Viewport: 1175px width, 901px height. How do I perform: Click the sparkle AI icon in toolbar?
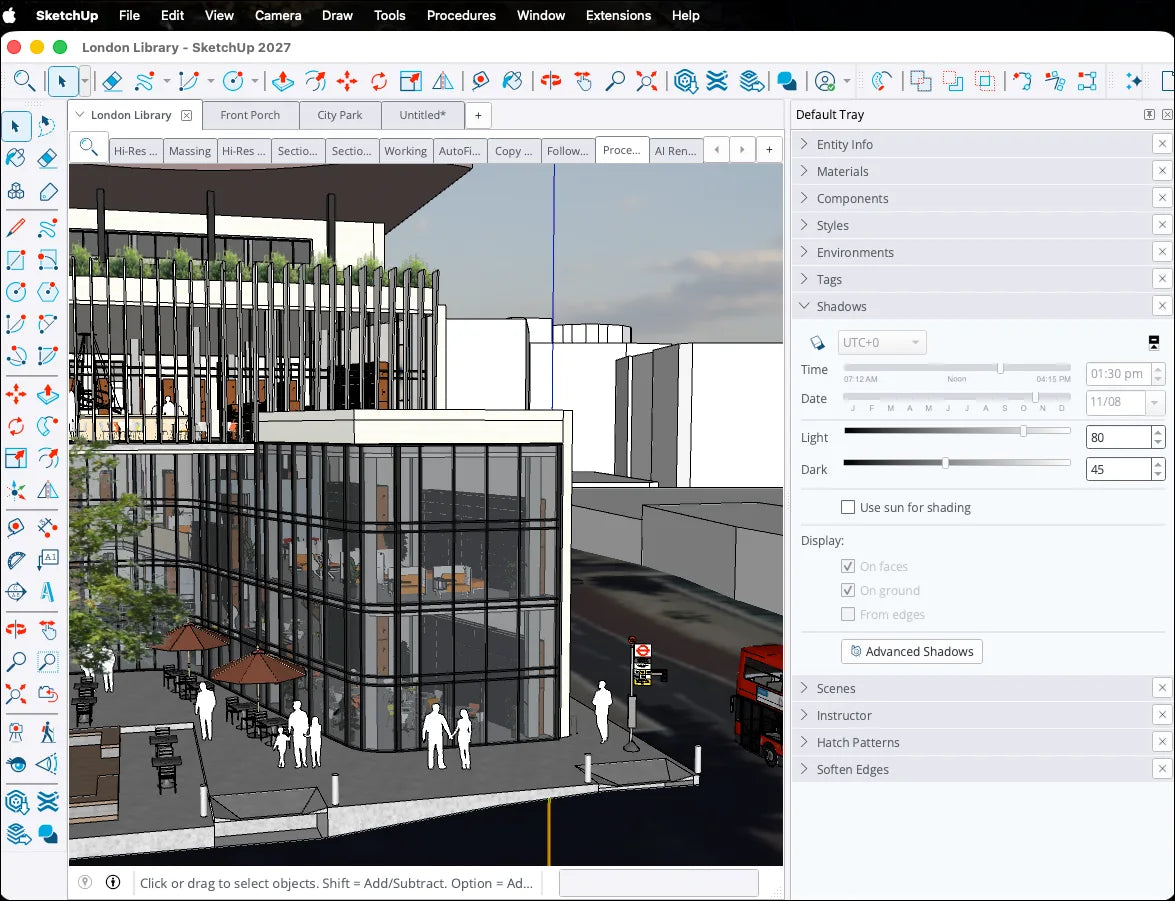pos(1134,81)
